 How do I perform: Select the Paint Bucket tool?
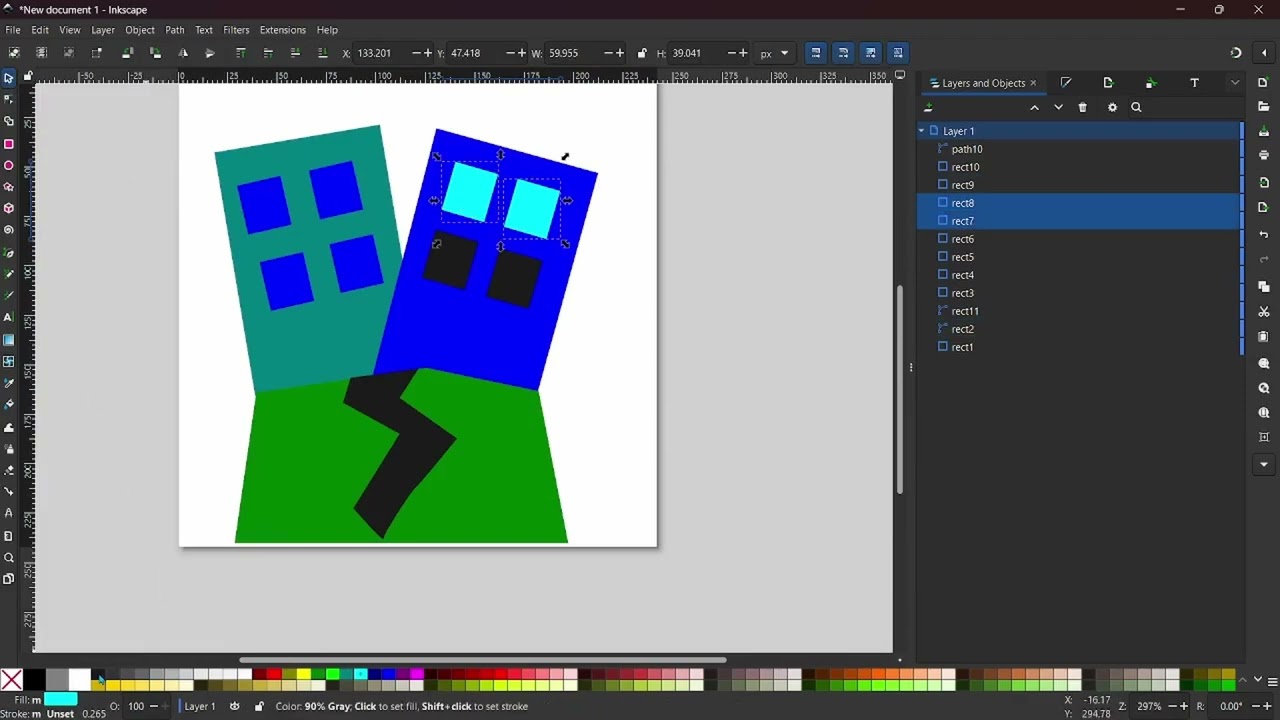(x=9, y=405)
